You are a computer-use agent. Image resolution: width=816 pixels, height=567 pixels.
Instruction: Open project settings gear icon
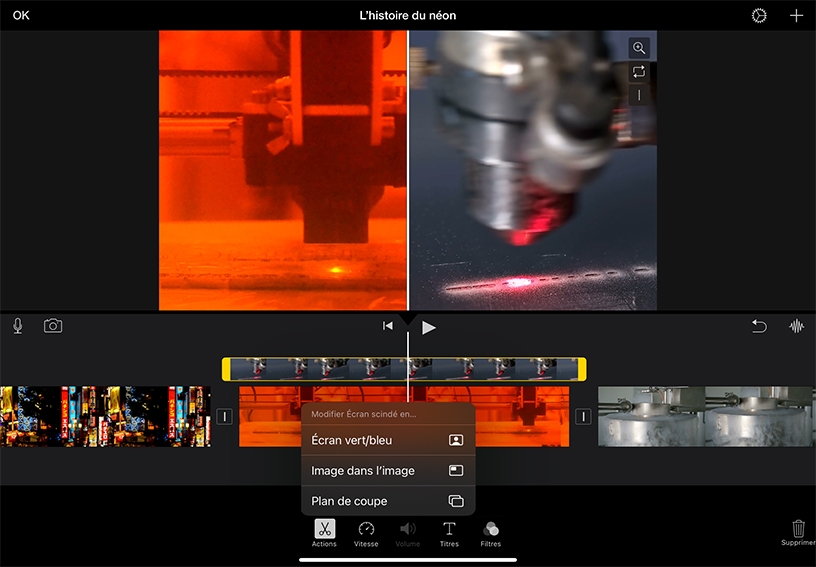(759, 16)
